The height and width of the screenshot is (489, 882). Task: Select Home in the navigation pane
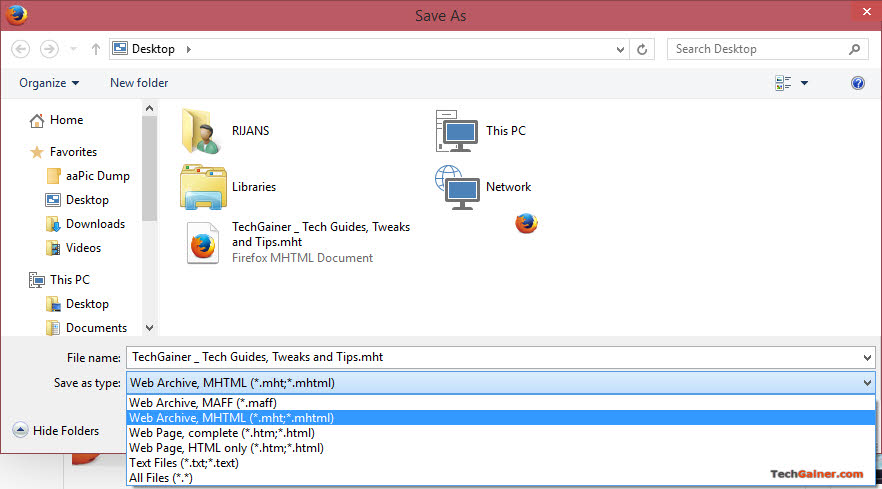tap(56, 120)
